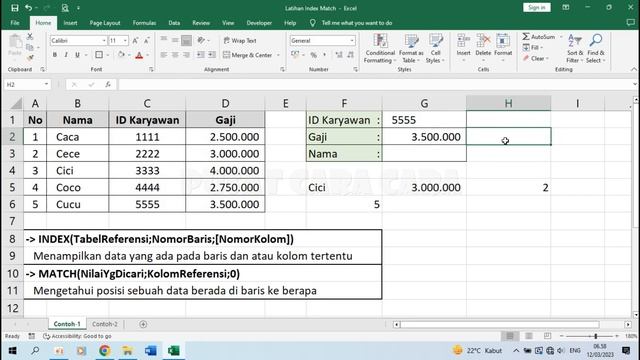Viewport: 640px width, 360px height.
Task: Open the Merge & Center dropdown arrow
Action: 278,55
